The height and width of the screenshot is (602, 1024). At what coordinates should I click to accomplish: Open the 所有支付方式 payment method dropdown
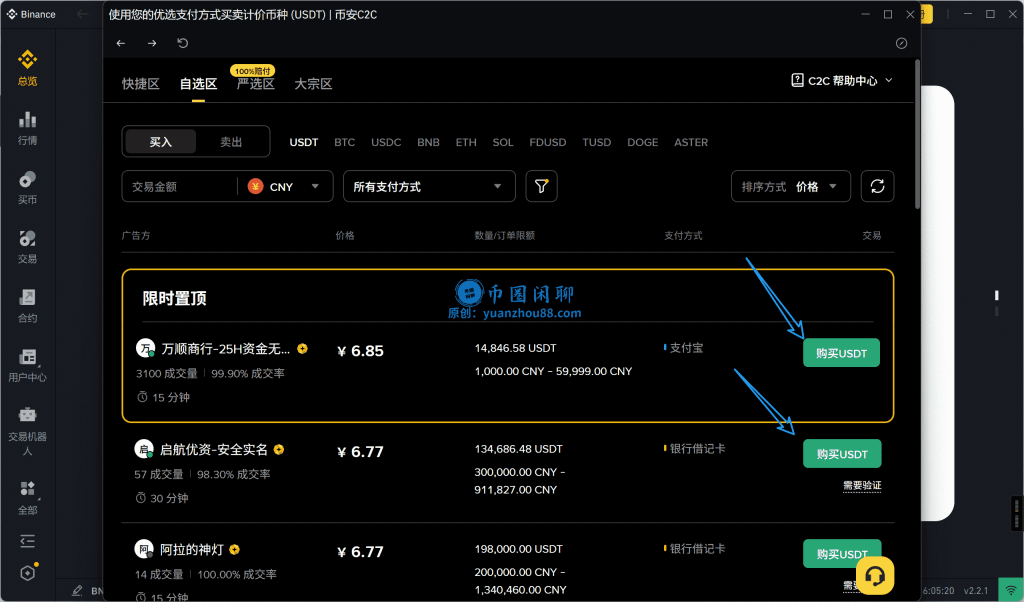pyautogui.click(x=429, y=187)
